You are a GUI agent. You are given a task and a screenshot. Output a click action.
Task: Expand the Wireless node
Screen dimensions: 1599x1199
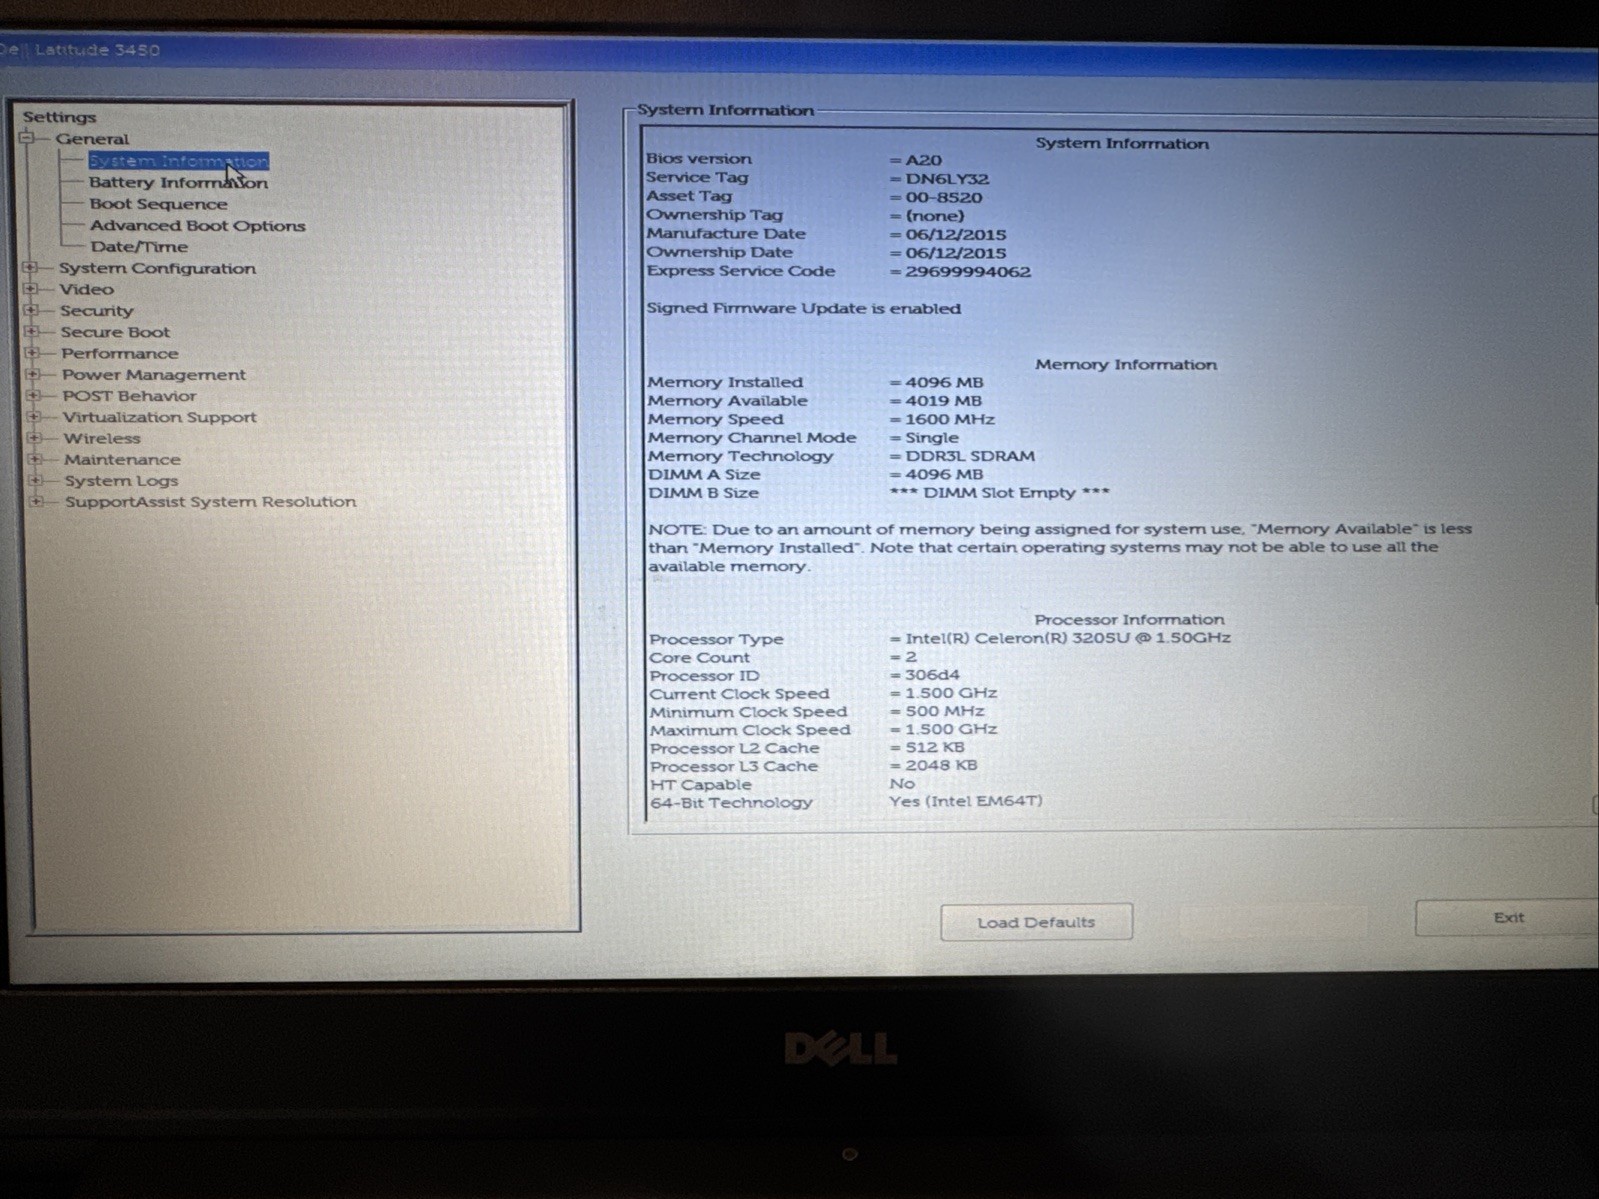coord(34,438)
